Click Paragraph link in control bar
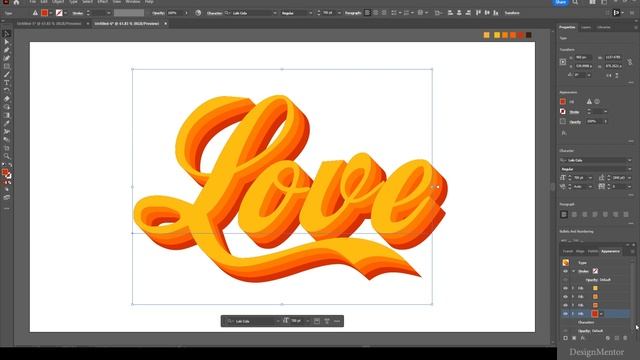Screen dimensions: 640x360 point(353,13)
